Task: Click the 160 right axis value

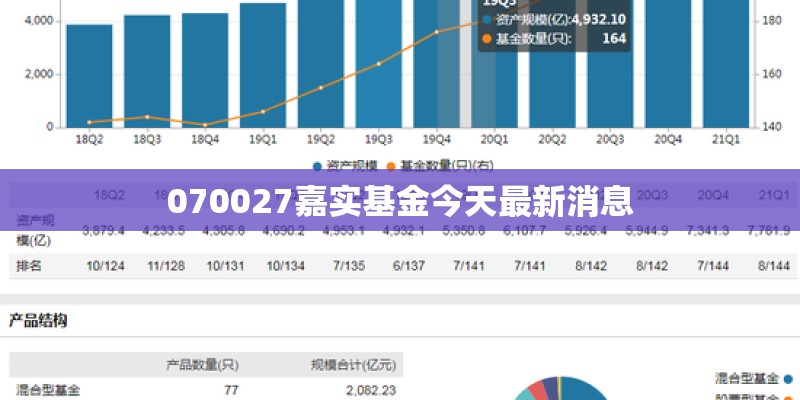Action: tap(772, 74)
